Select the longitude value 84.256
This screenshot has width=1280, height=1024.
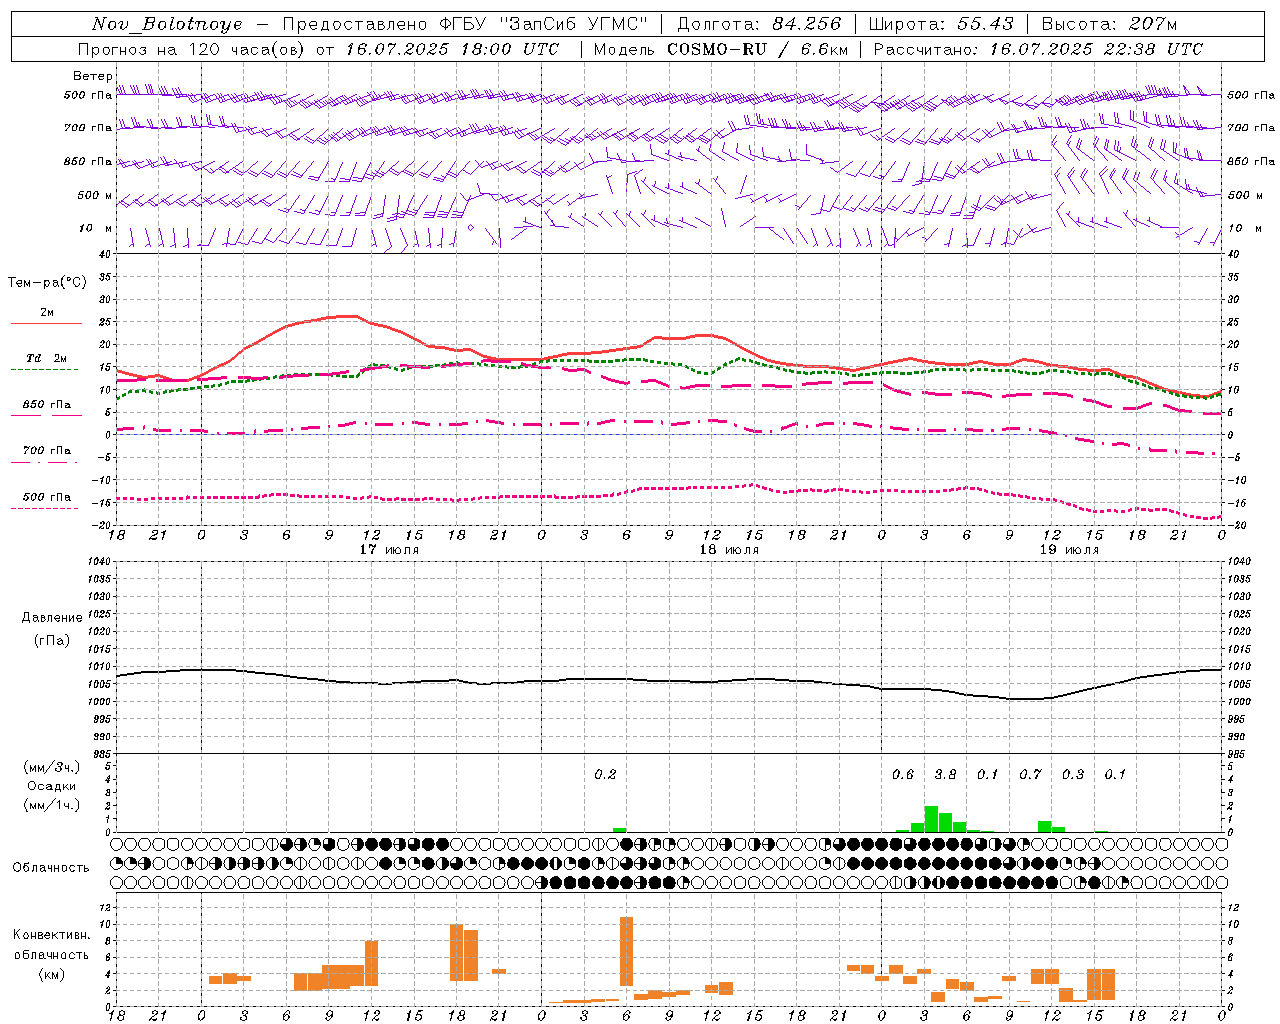click(x=807, y=24)
